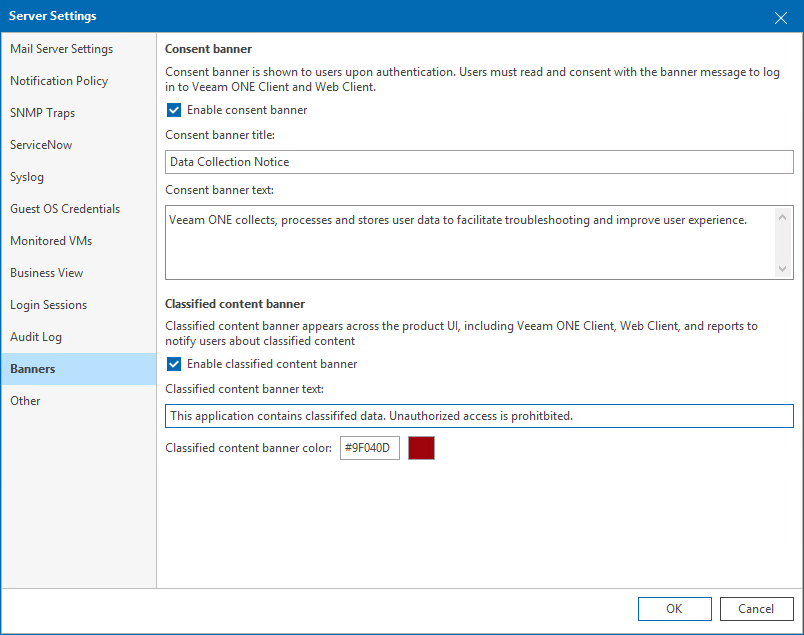
Task: Open ServiceNow configuration
Action: (41, 144)
